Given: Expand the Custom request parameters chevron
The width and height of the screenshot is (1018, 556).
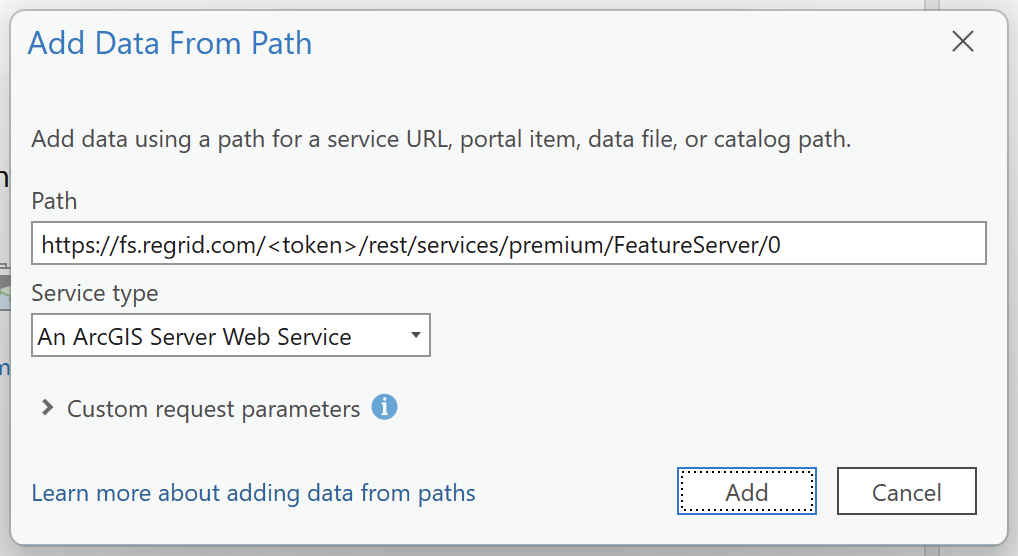Looking at the screenshot, I should pos(47,408).
